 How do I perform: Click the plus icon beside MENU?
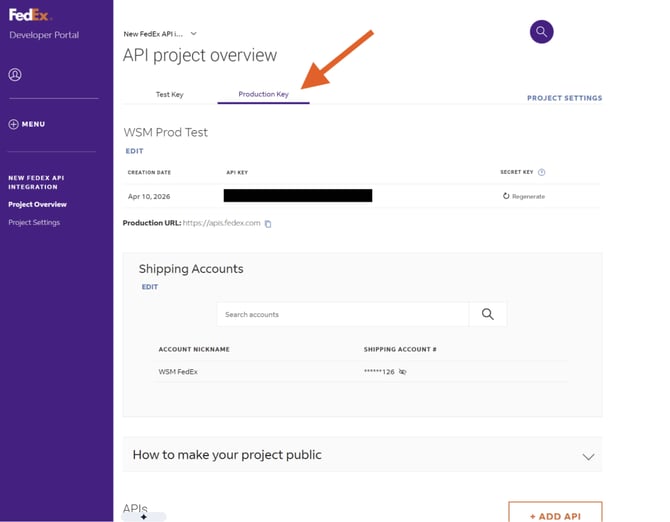(13, 124)
